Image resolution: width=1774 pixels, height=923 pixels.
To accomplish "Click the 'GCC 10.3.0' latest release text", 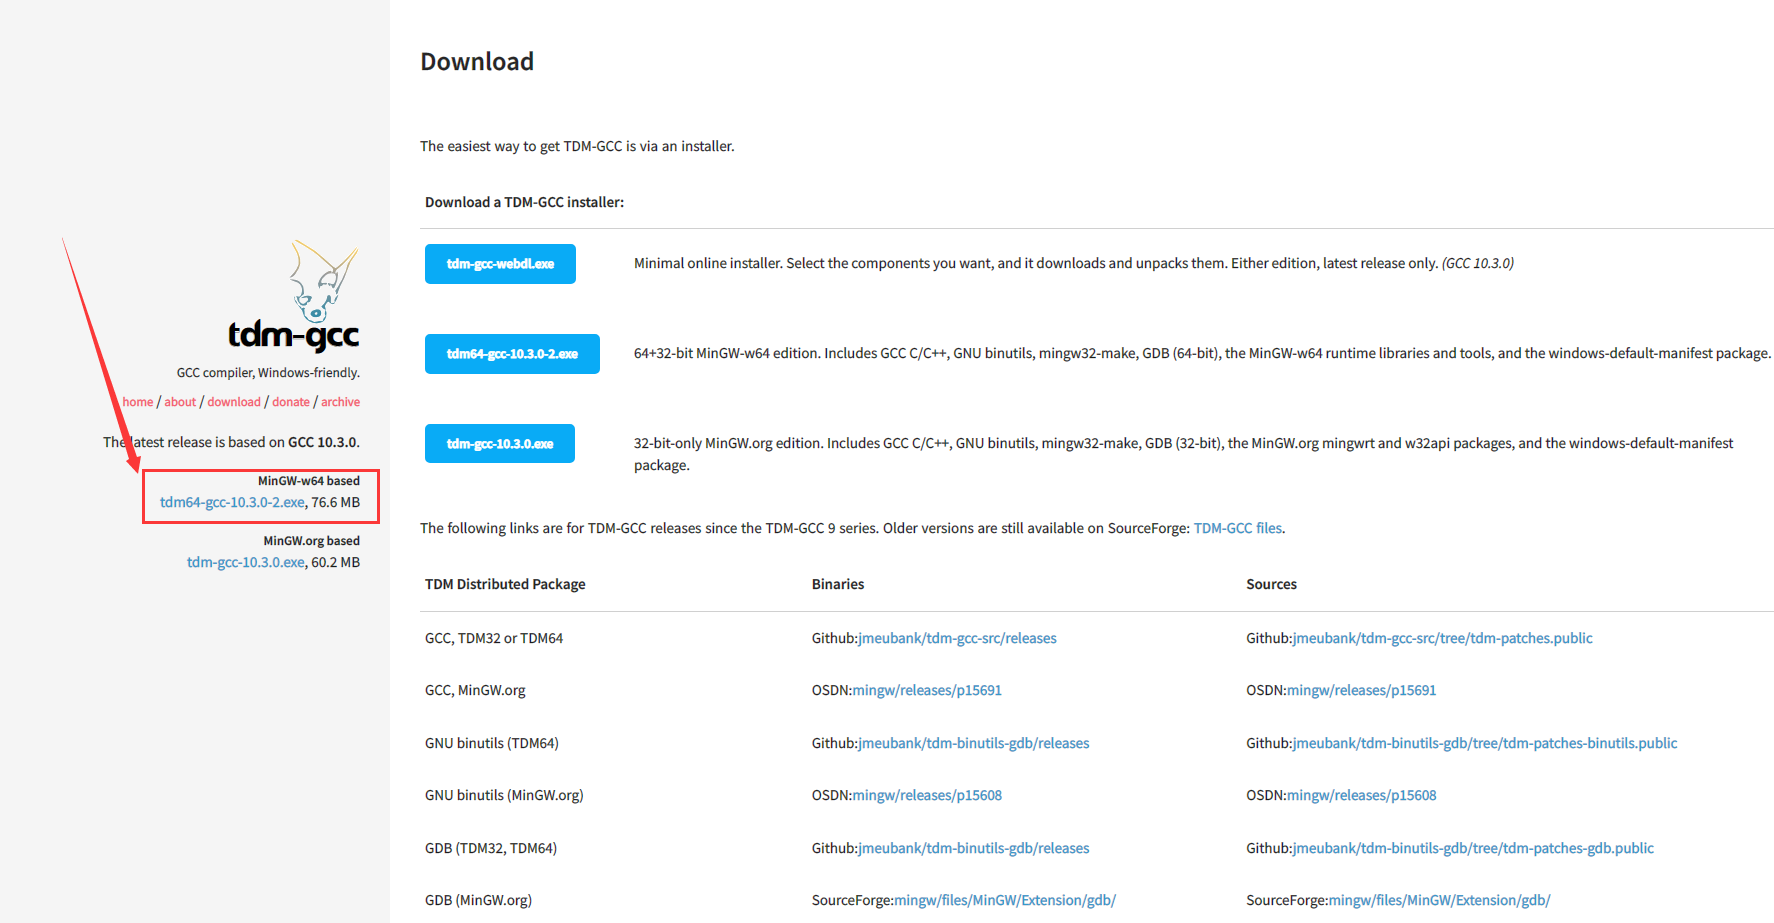I will click(x=322, y=442).
